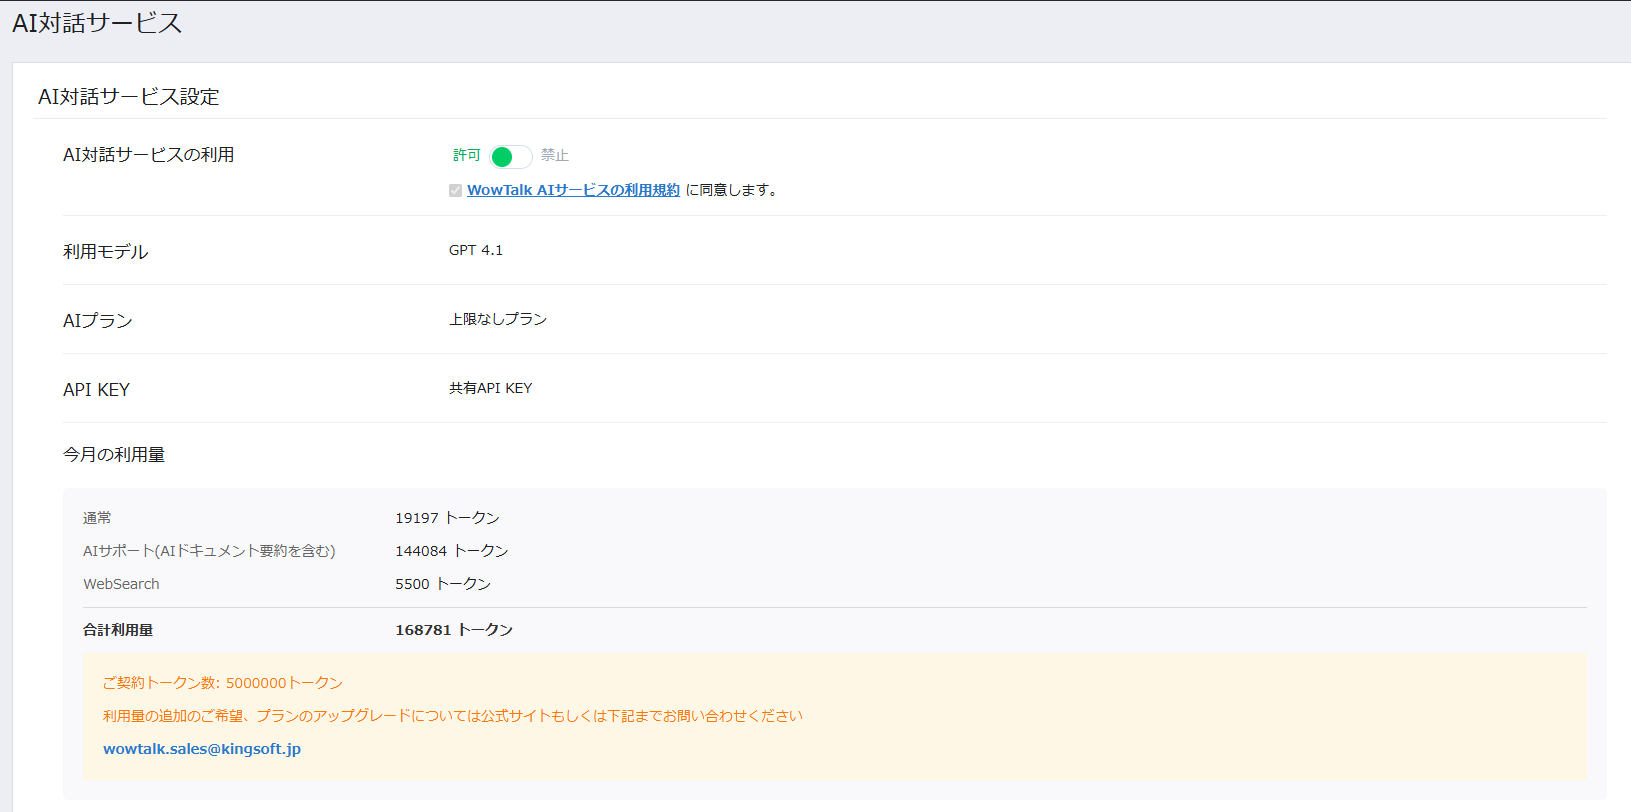Screen dimensions: 1631x812
Task: Click the 利用モデル setting label
Action: [x=105, y=252]
